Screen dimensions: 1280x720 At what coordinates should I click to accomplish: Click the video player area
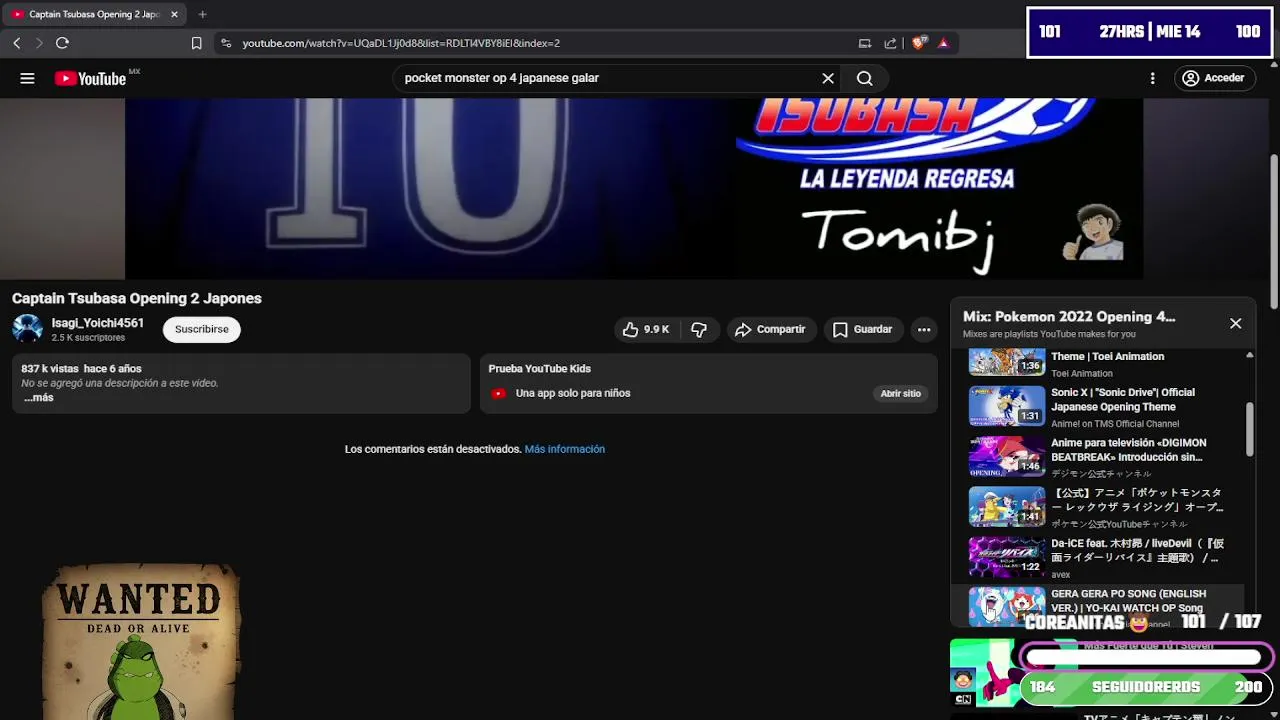634,188
